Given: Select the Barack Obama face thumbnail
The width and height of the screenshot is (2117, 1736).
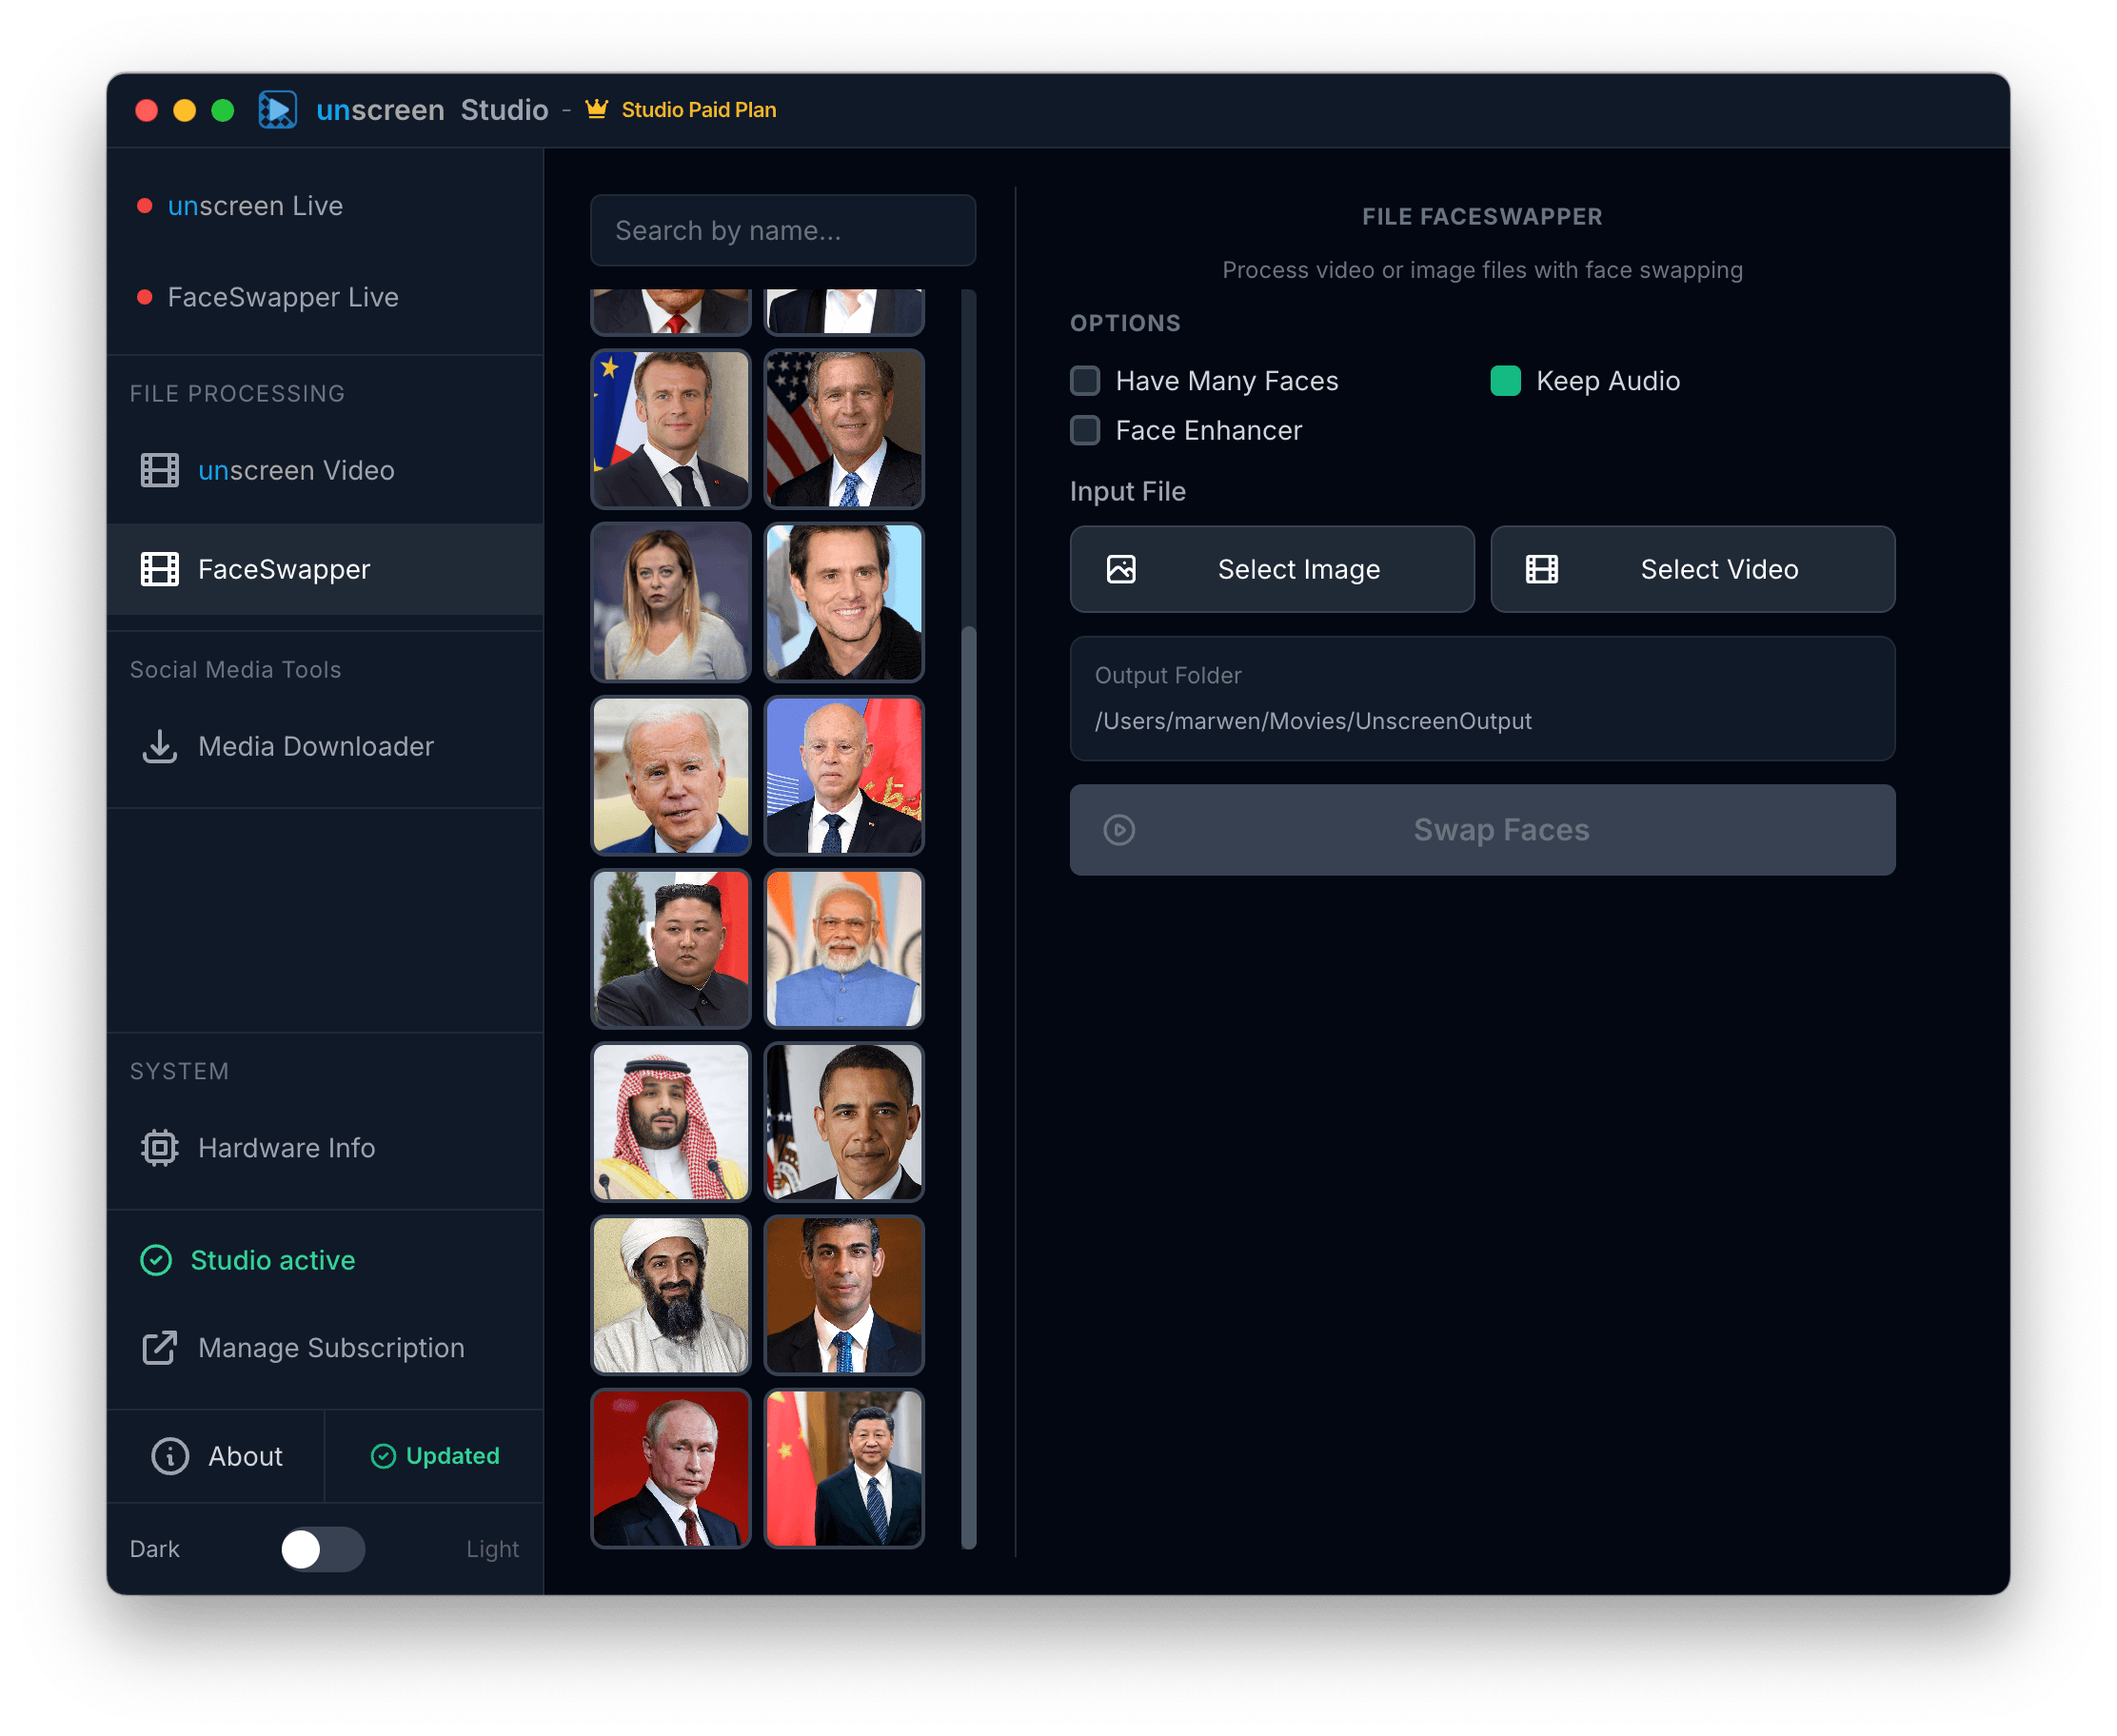Looking at the screenshot, I should pyautogui.click(x=843, y=1121).
